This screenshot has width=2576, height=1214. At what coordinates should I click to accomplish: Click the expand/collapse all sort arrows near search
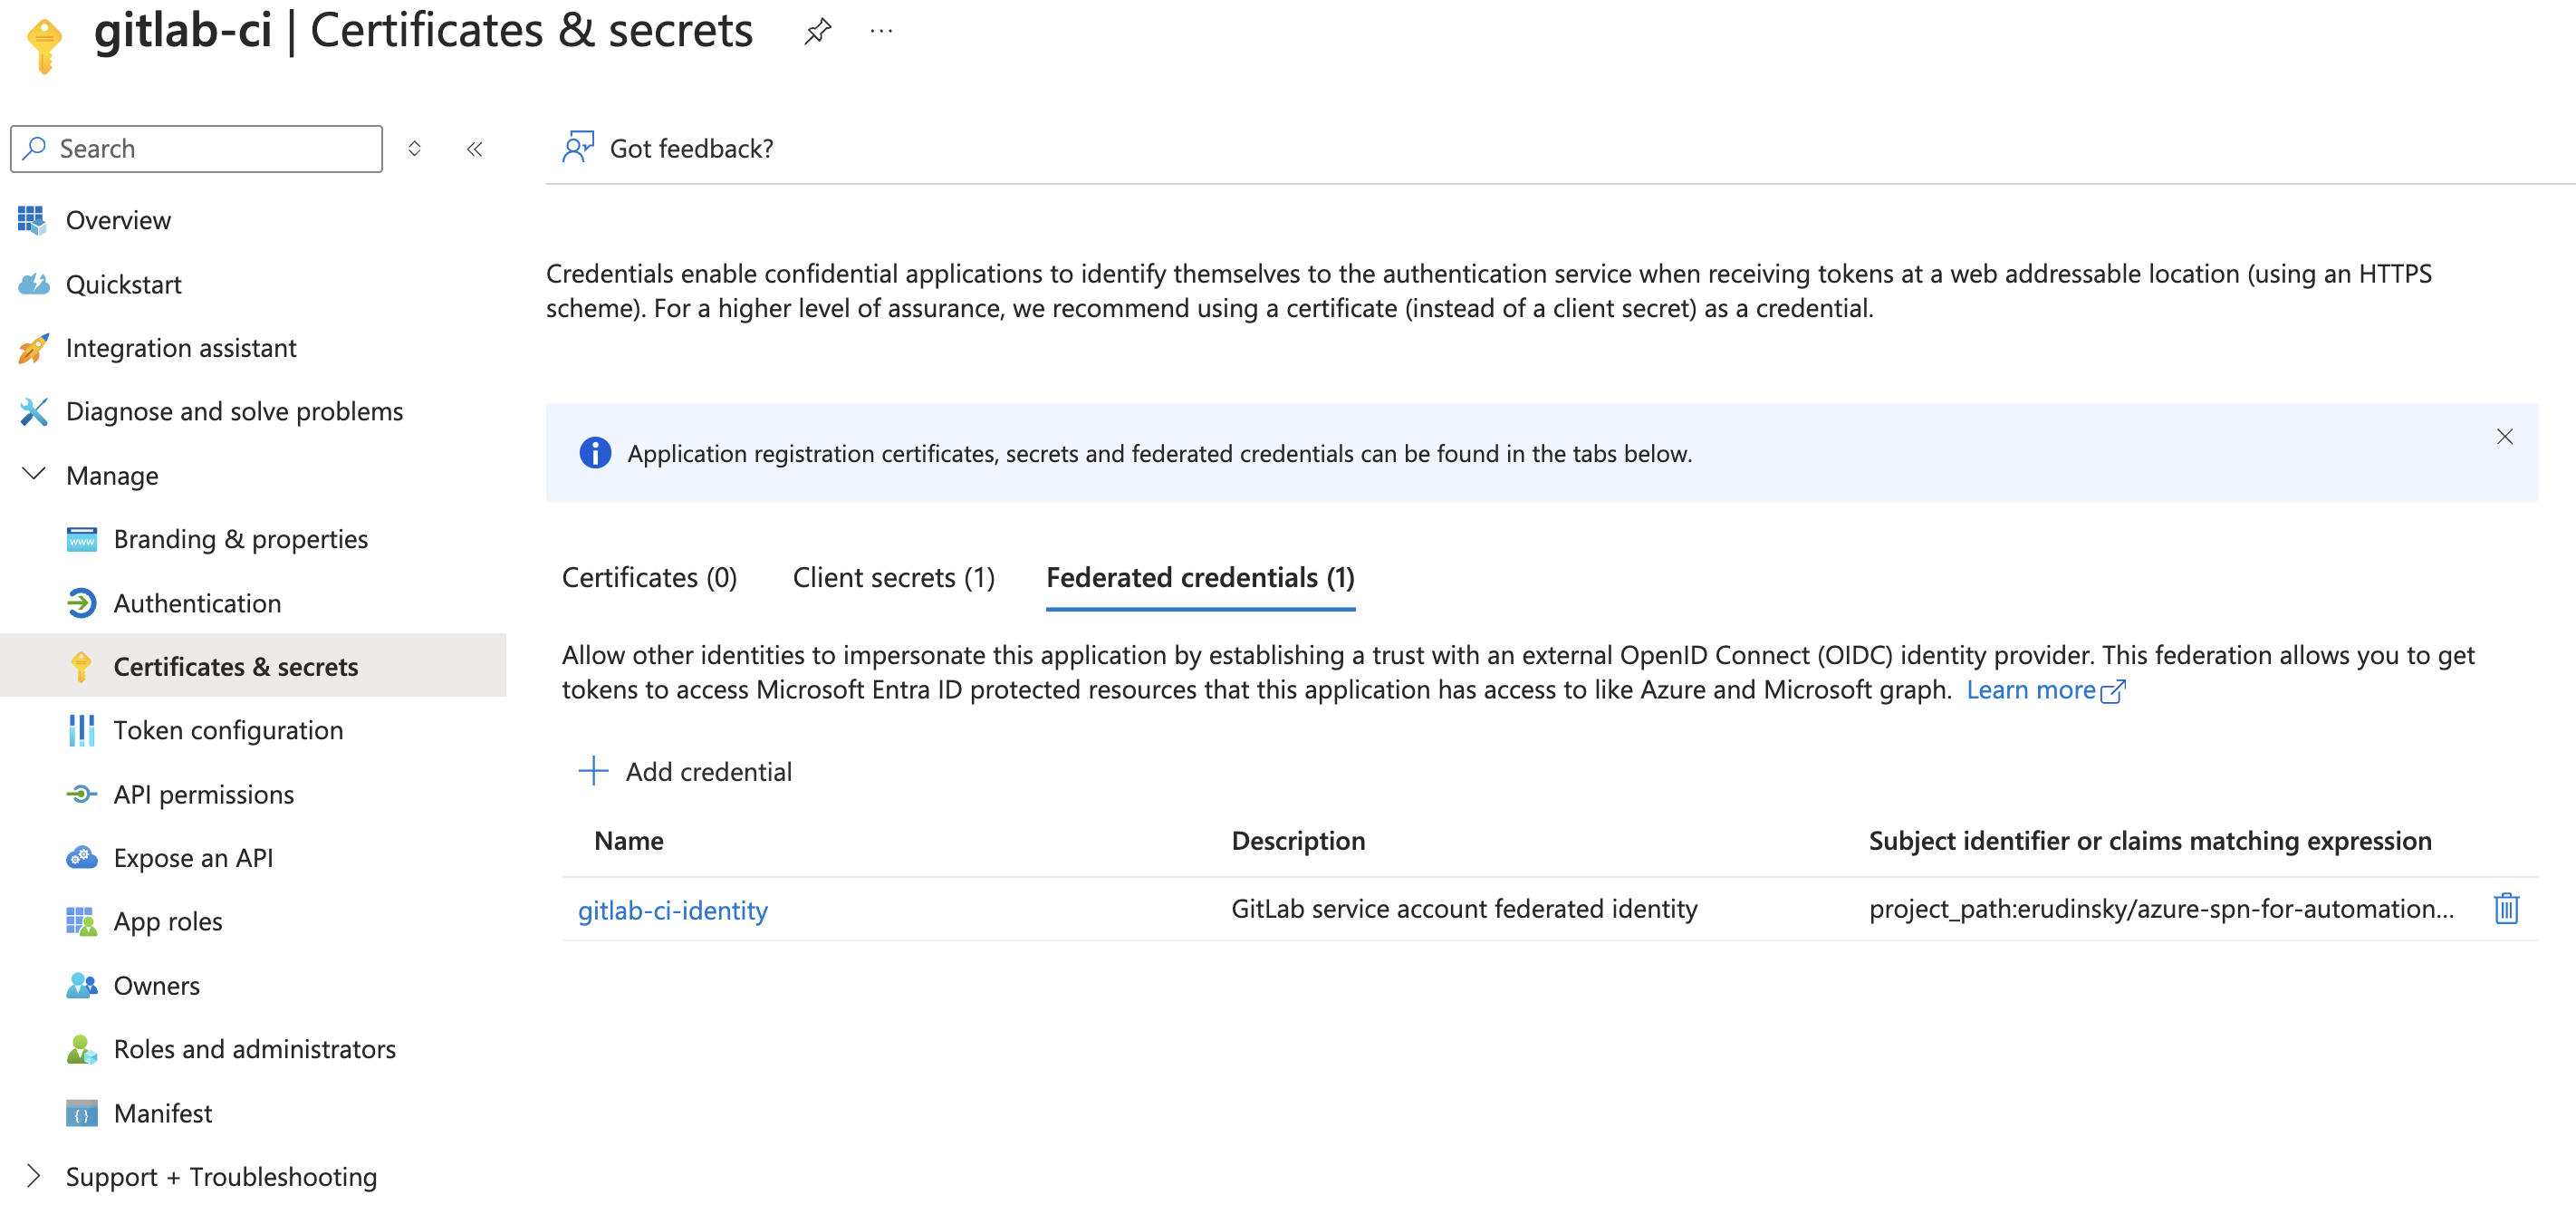(x=414, y=149)
